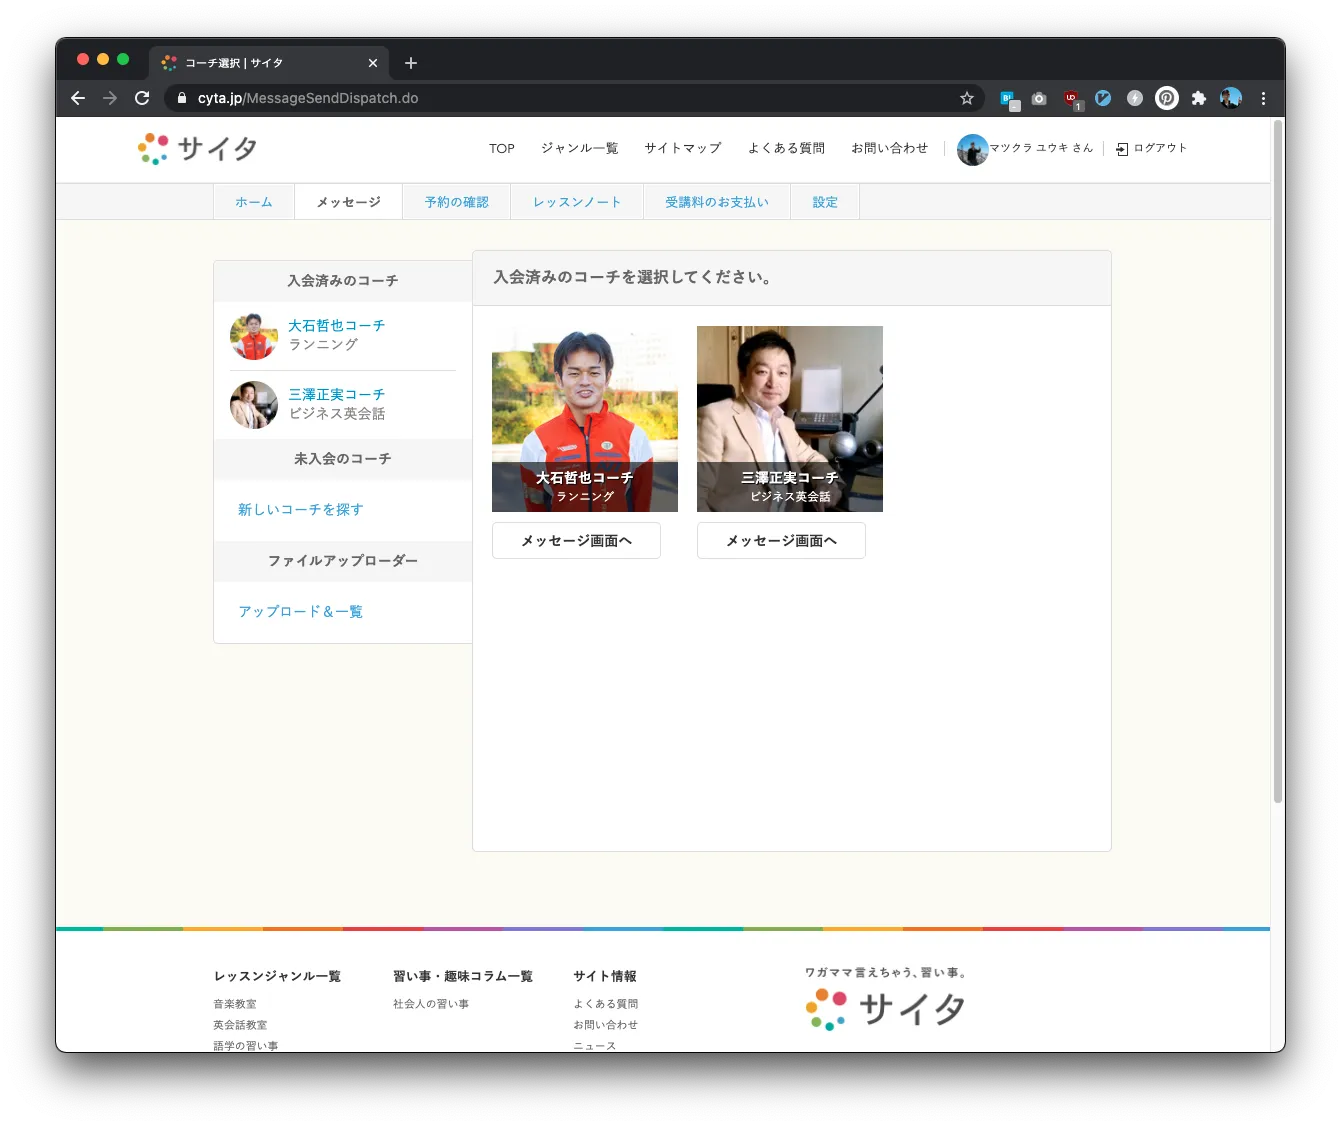
Task: Open Chrome's three-dot menu
Action: coord(1263,98)
